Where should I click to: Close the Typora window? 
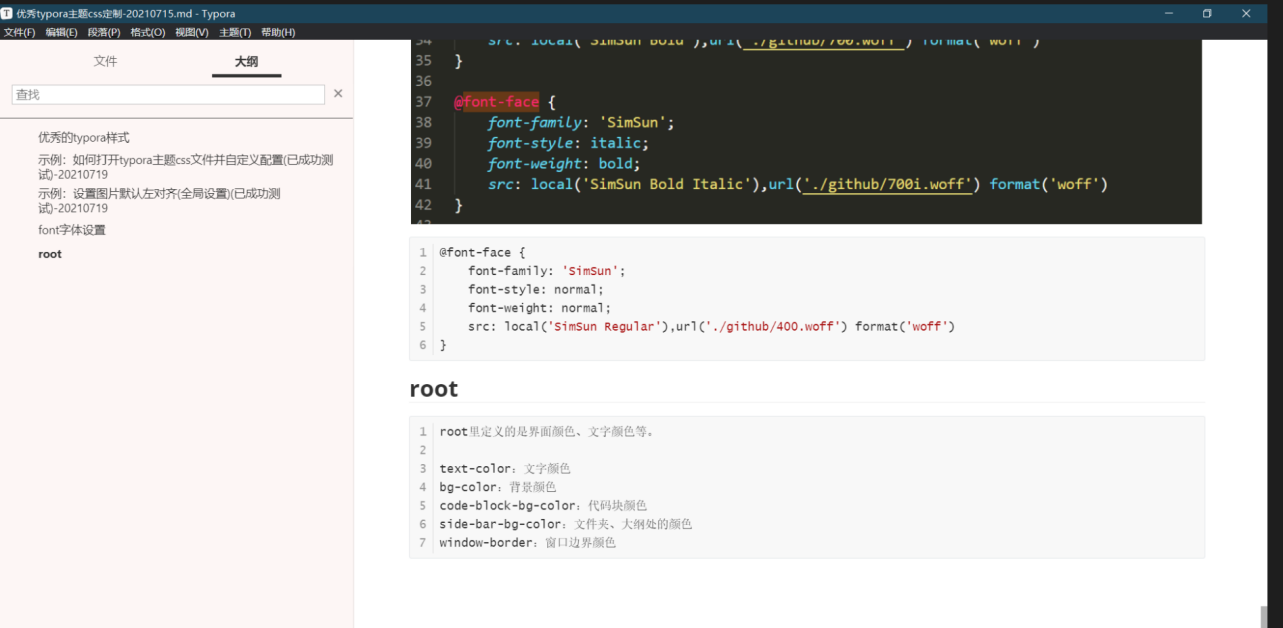1246,13
